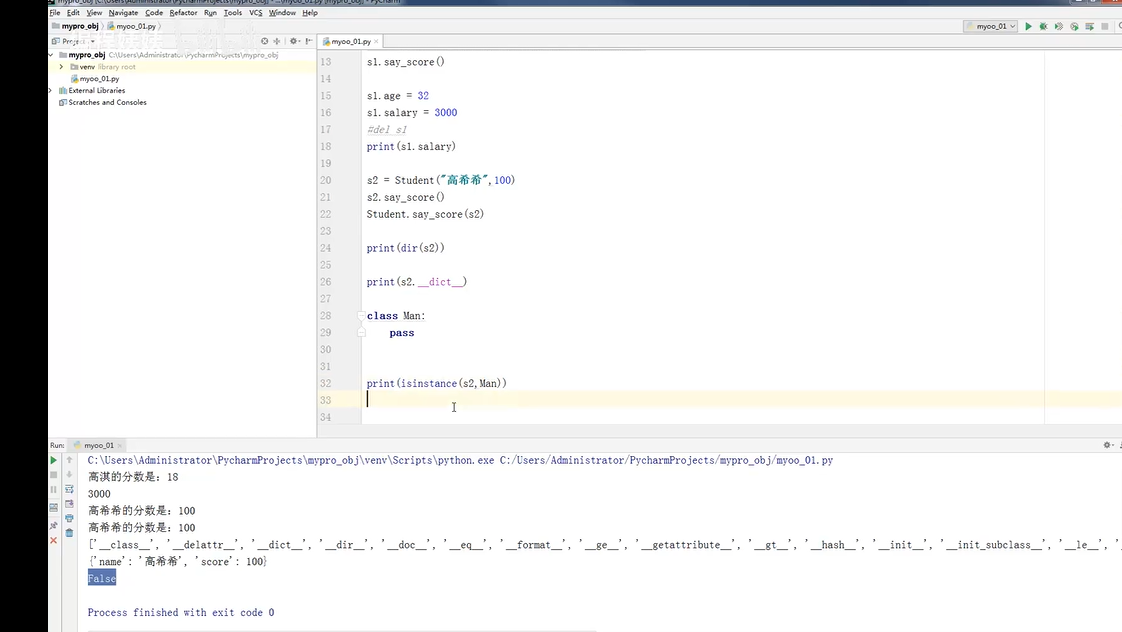Open the Help menu
This screenshot has width=1122, height=632.
310,13
